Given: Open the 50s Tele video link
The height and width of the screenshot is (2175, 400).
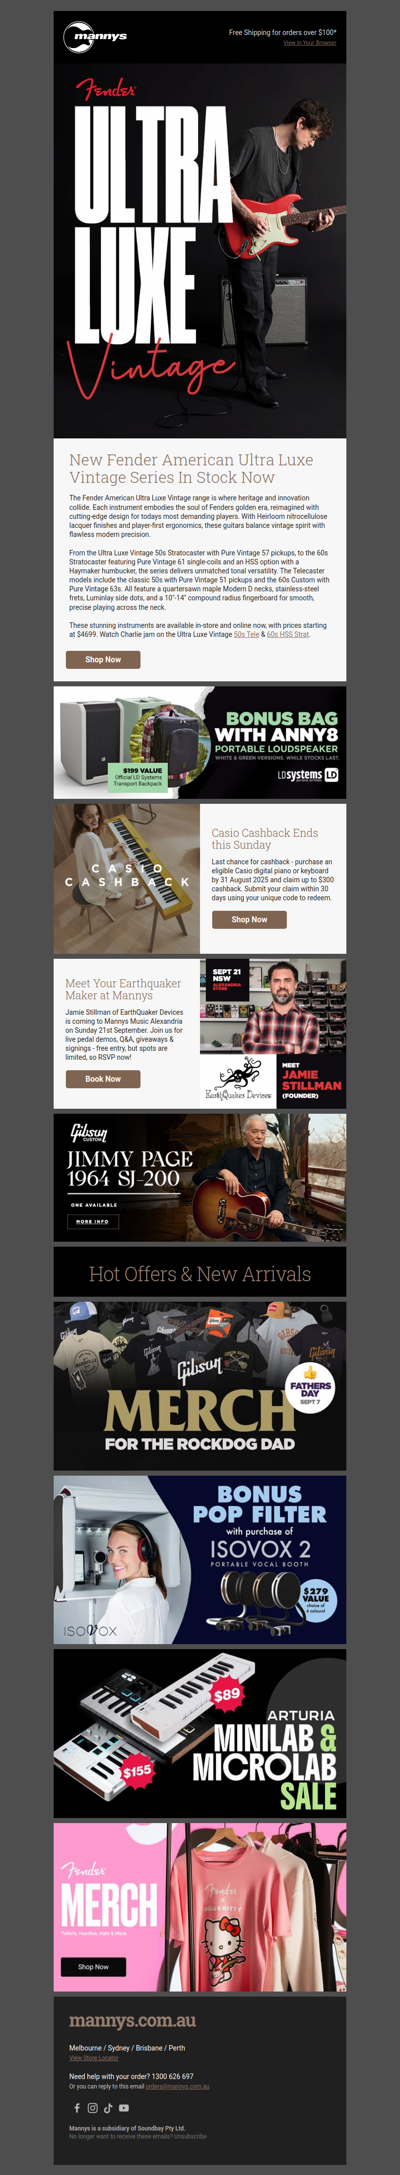Looking at the screenshot, I should click(x=246, y=634).
